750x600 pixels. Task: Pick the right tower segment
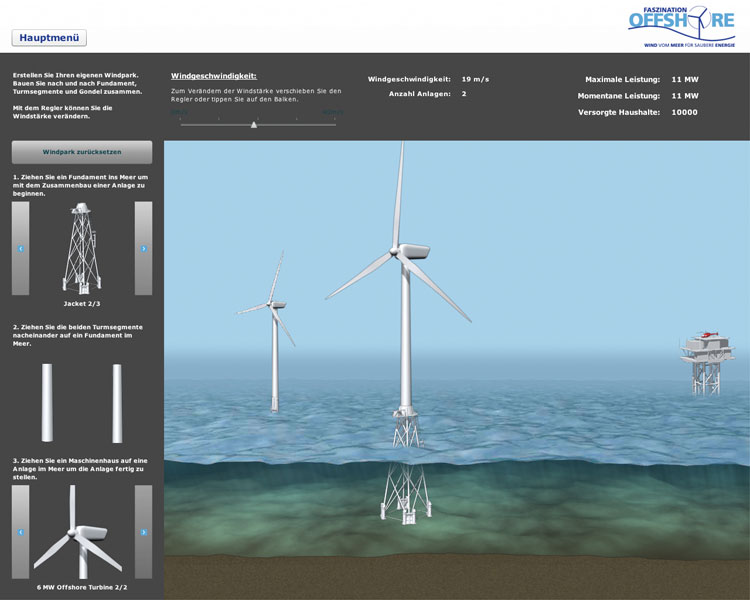[117, 402]
